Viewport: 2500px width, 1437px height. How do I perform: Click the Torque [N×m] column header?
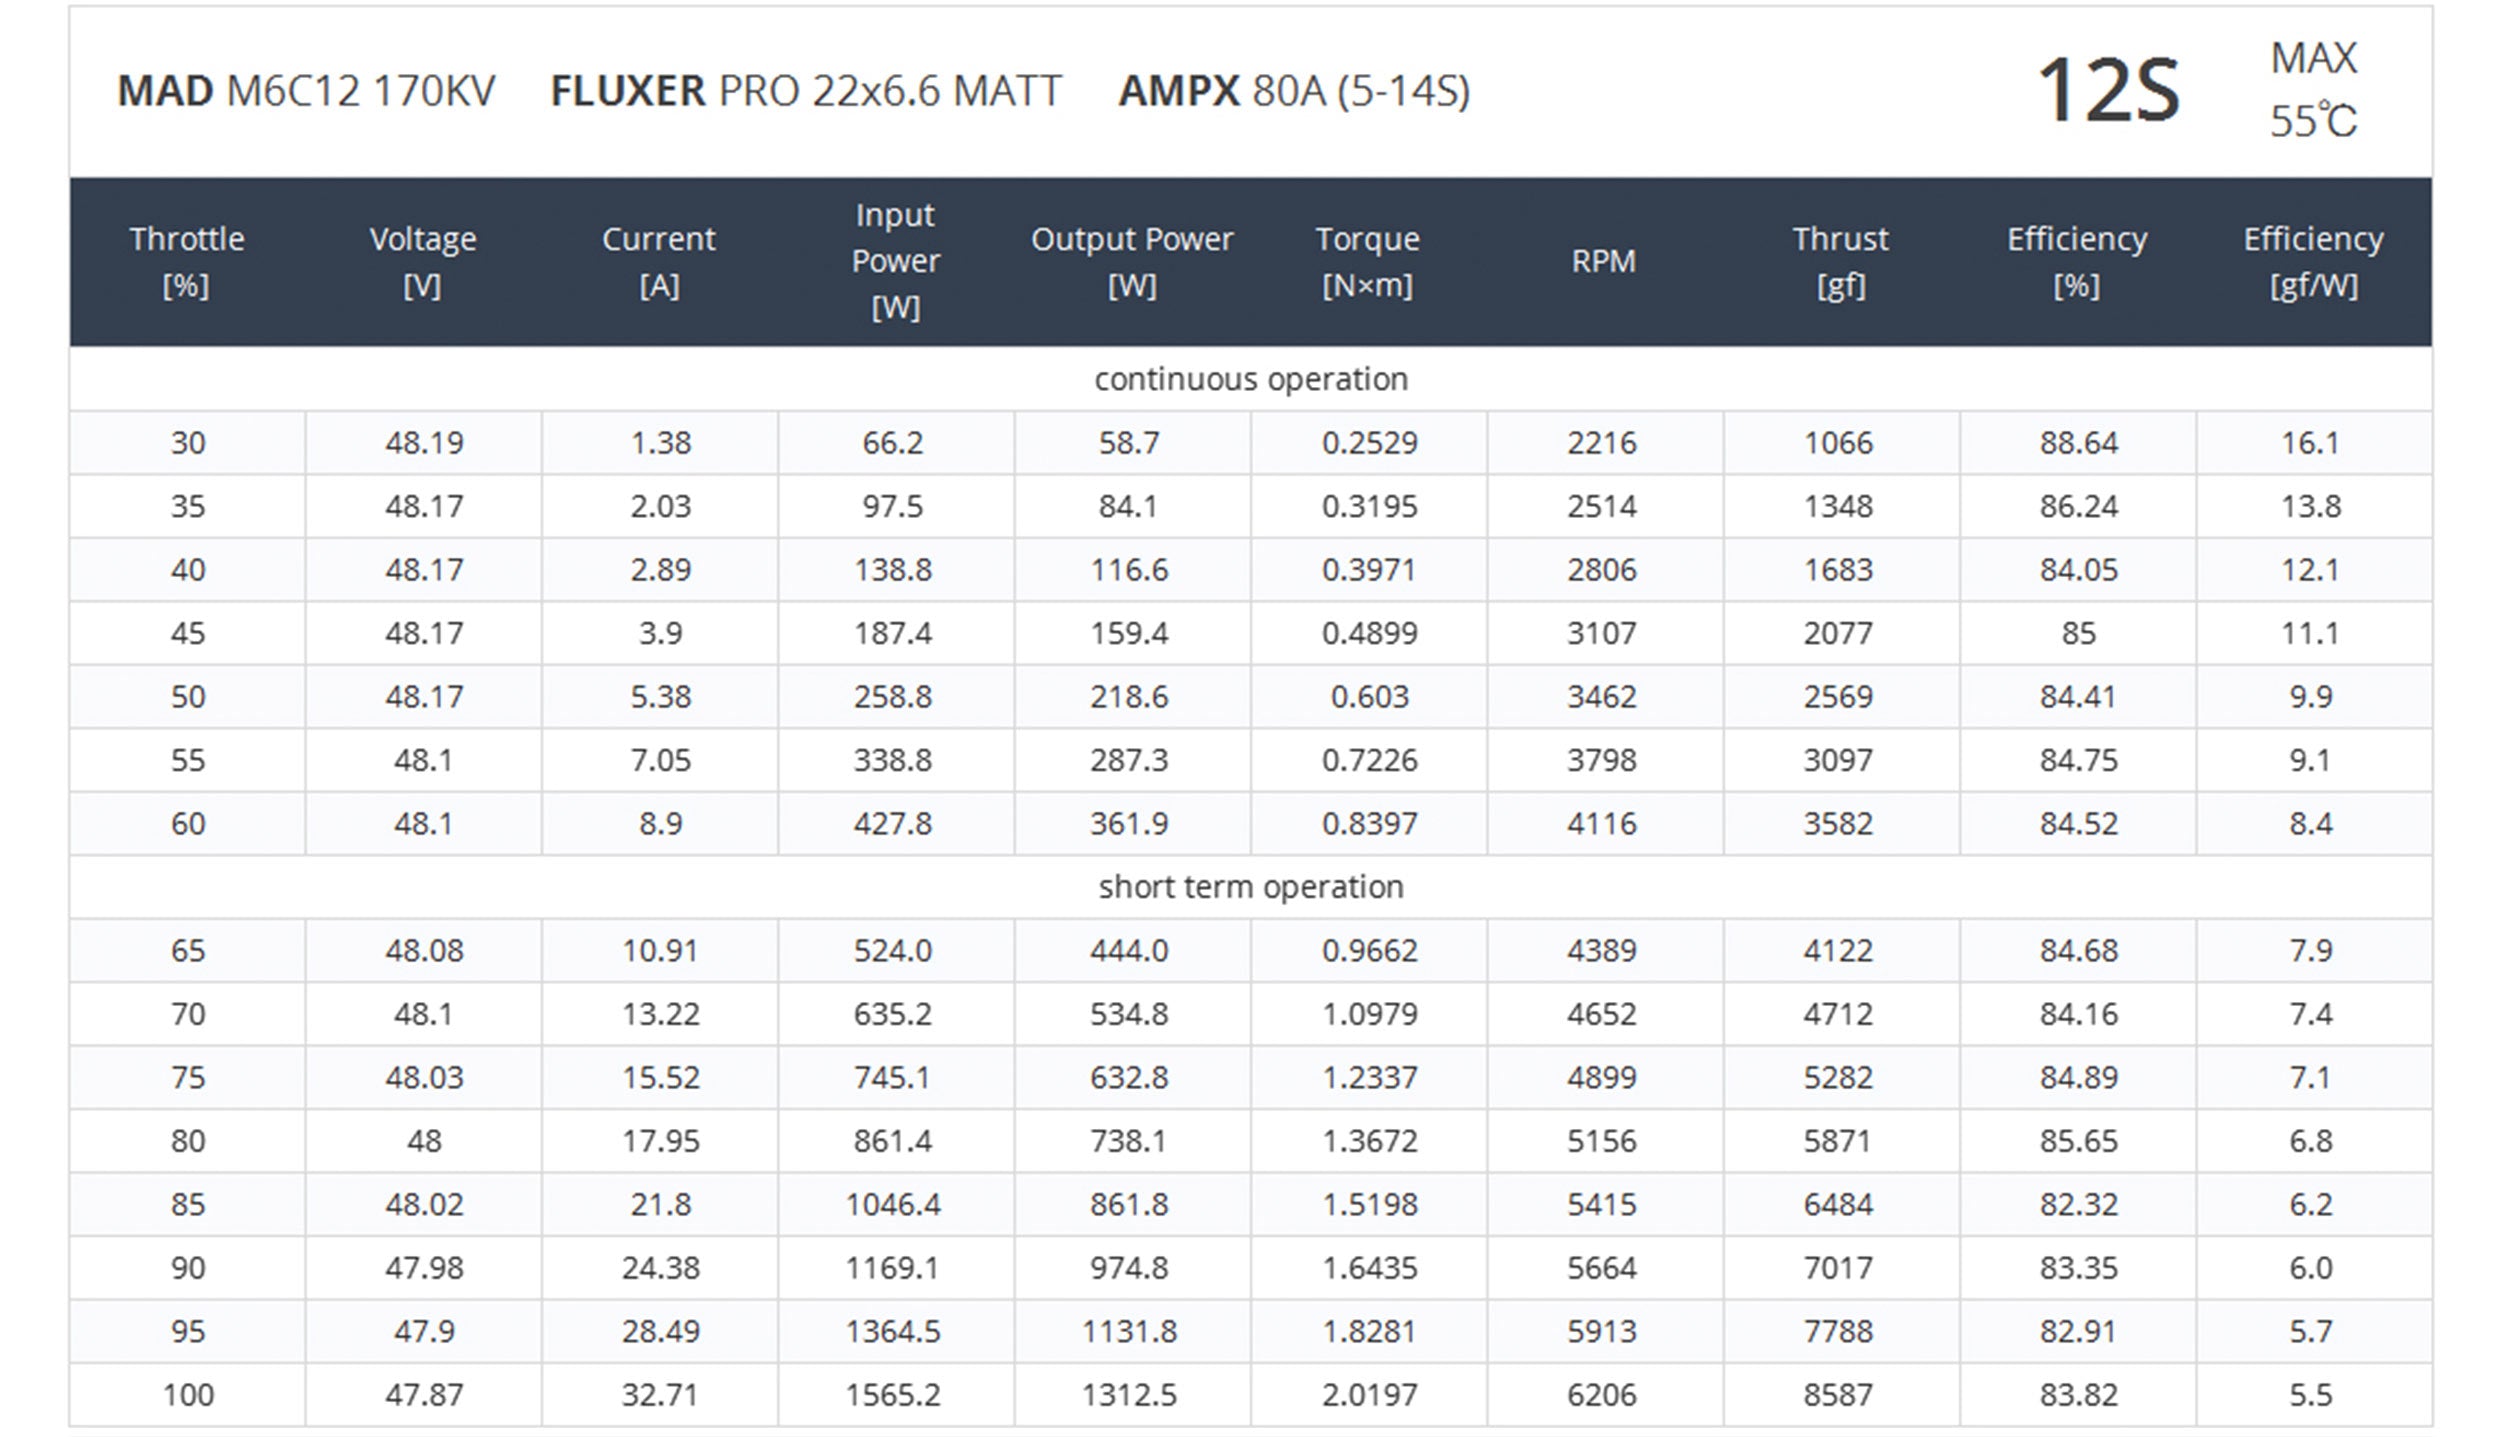1367,262
